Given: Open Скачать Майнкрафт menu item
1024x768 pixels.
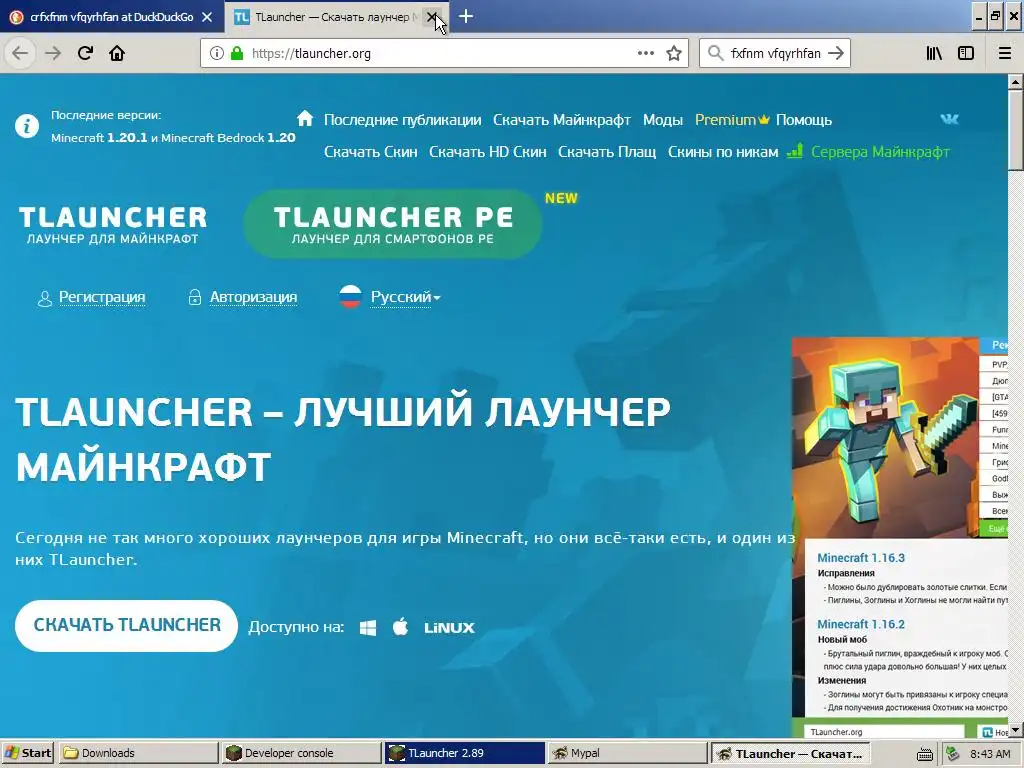Looking at the screenshot, I should 562,120.
